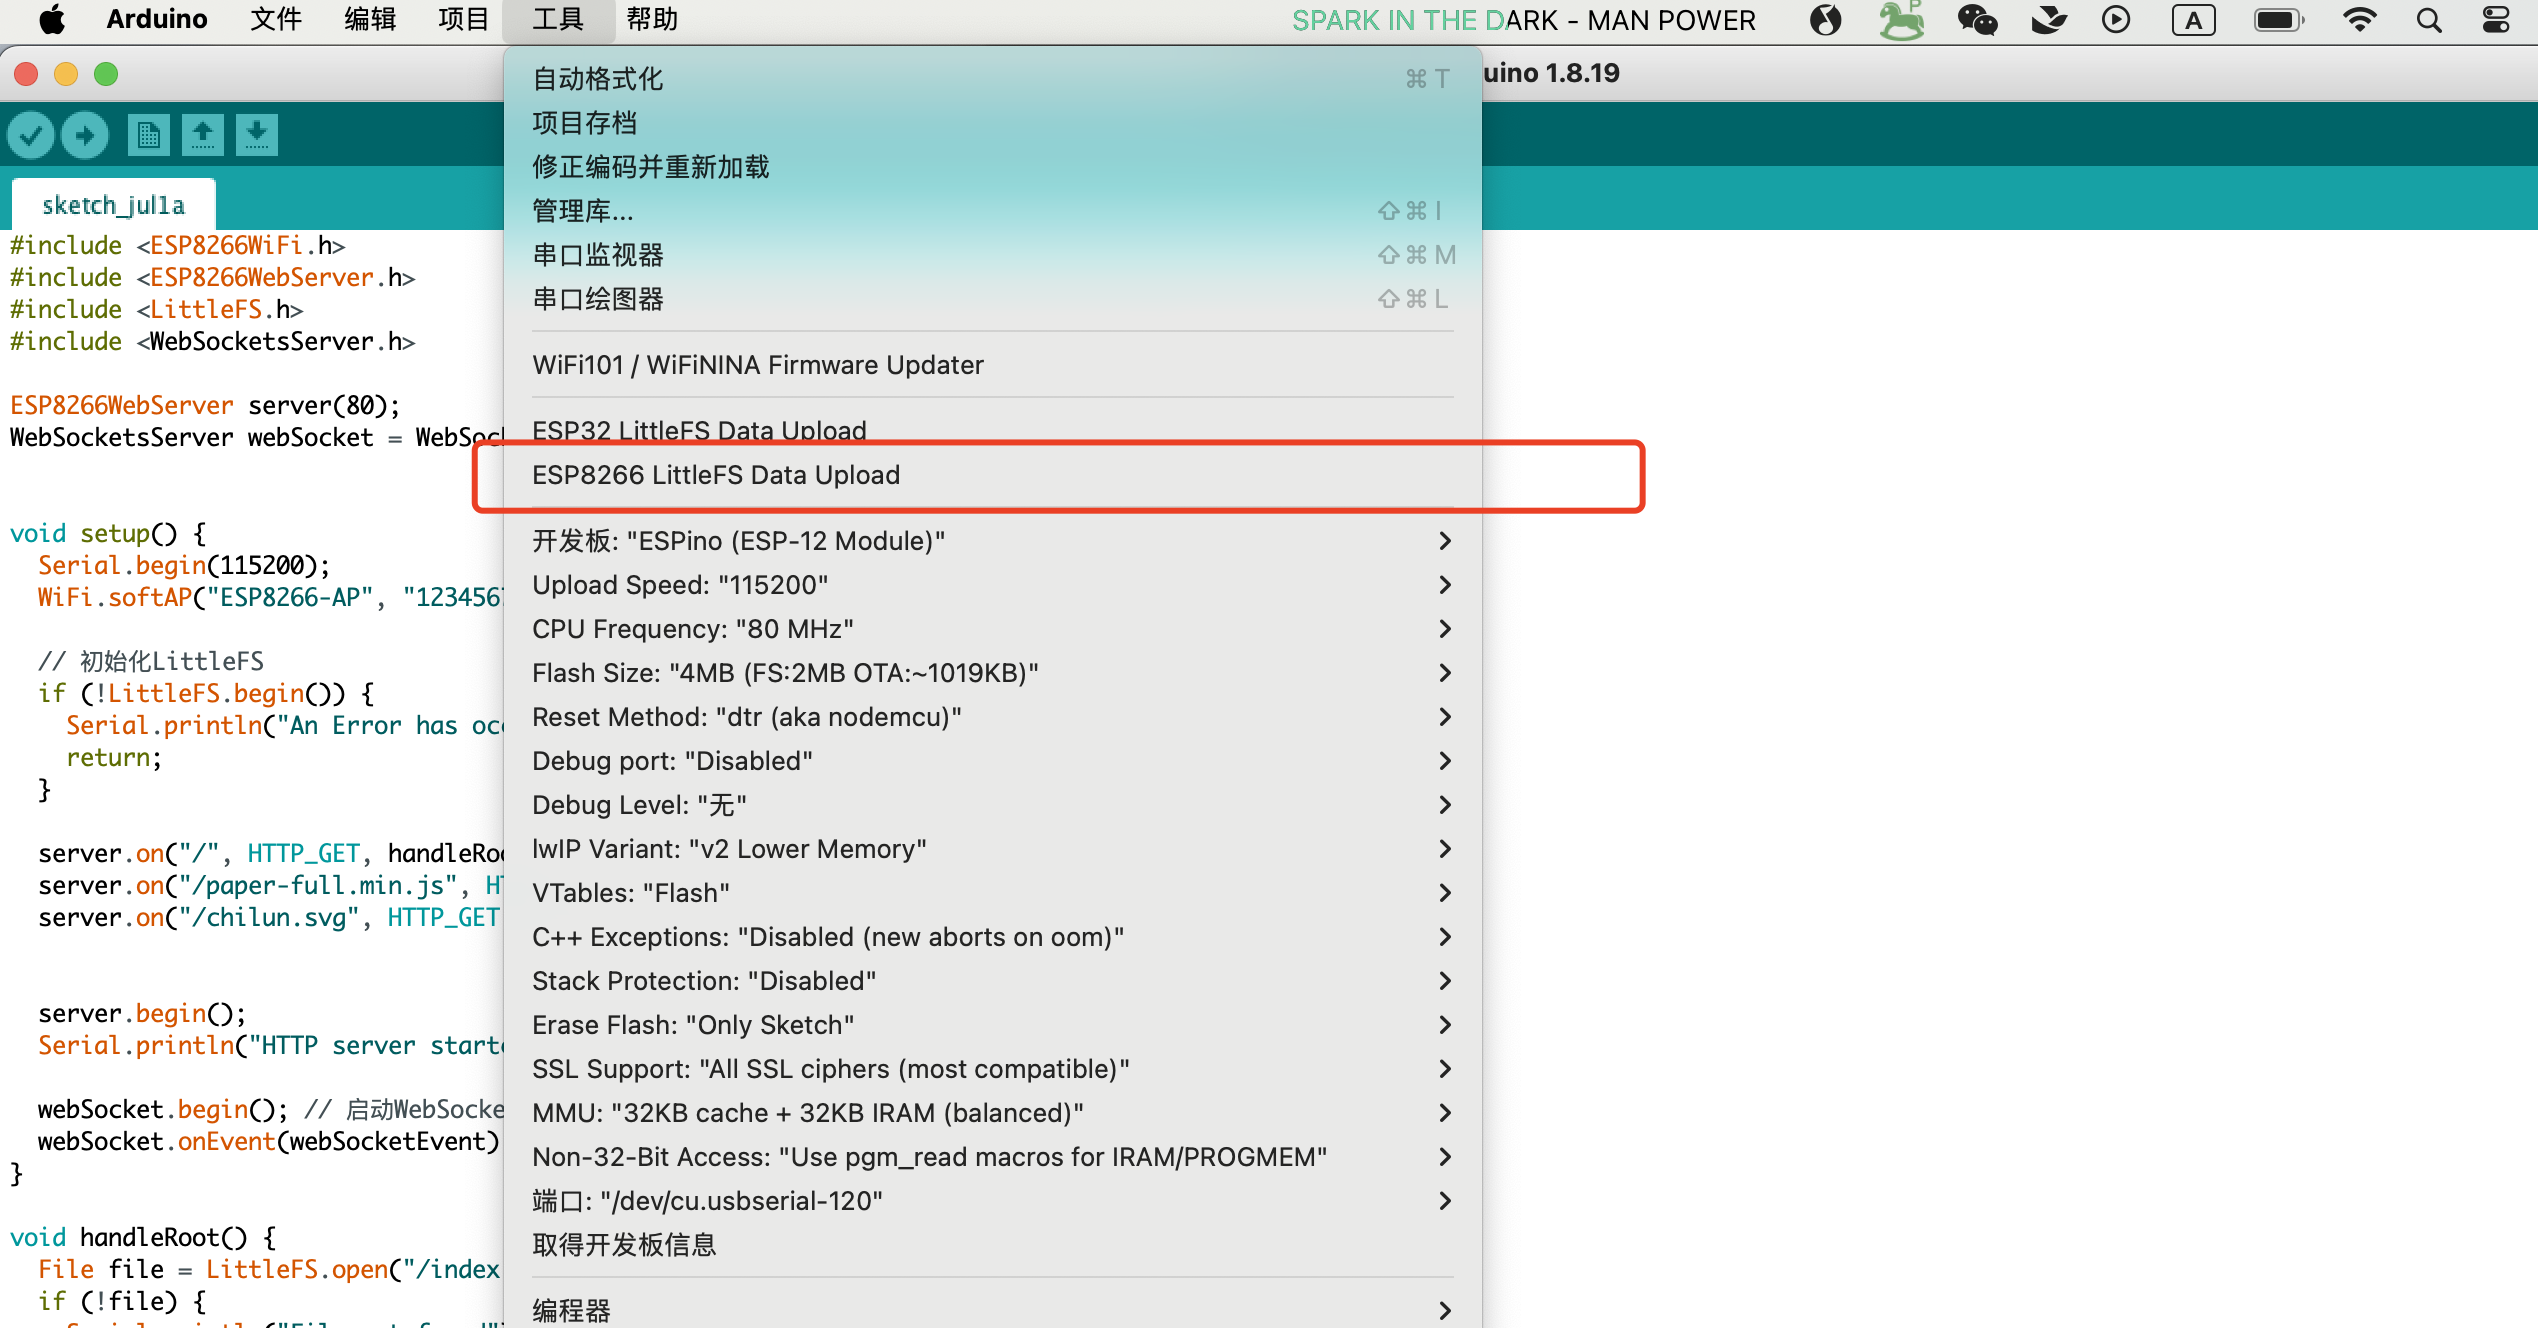Choose 取得开发板信息 menu item
The width and height of the screenshot is (2538, 1328).
992,1245
